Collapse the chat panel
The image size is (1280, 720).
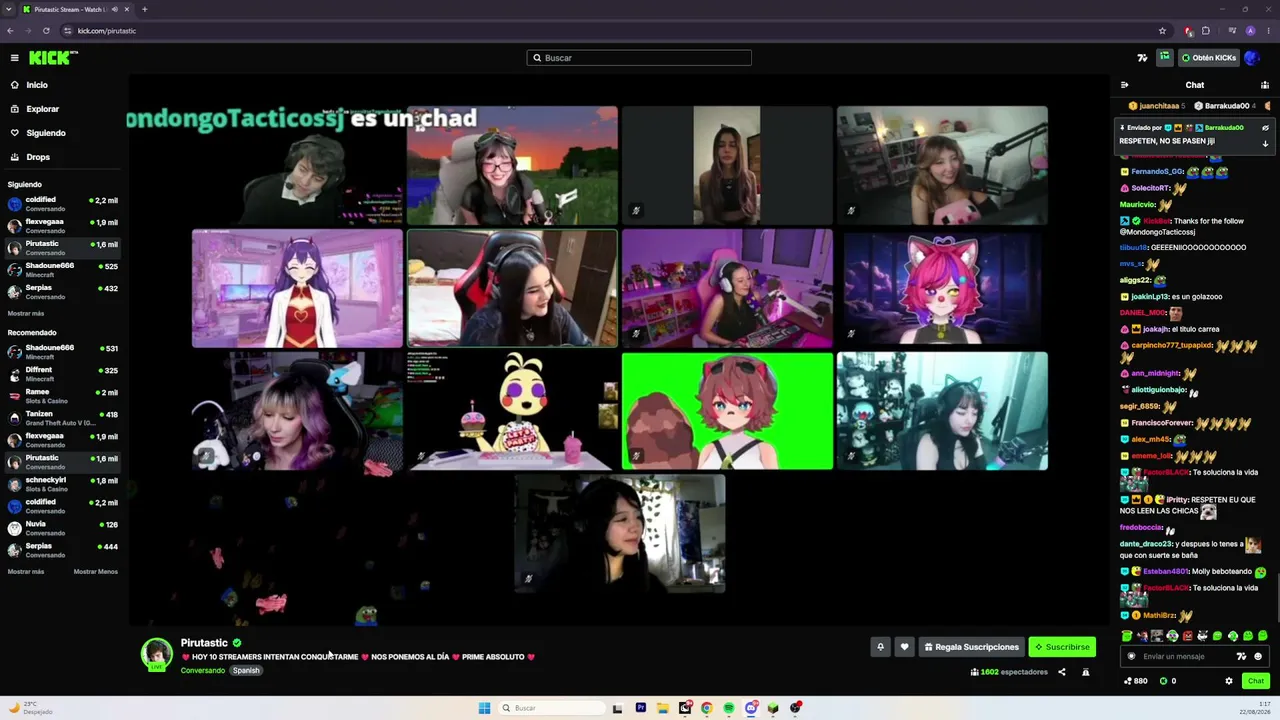(x=1125, y=85)
